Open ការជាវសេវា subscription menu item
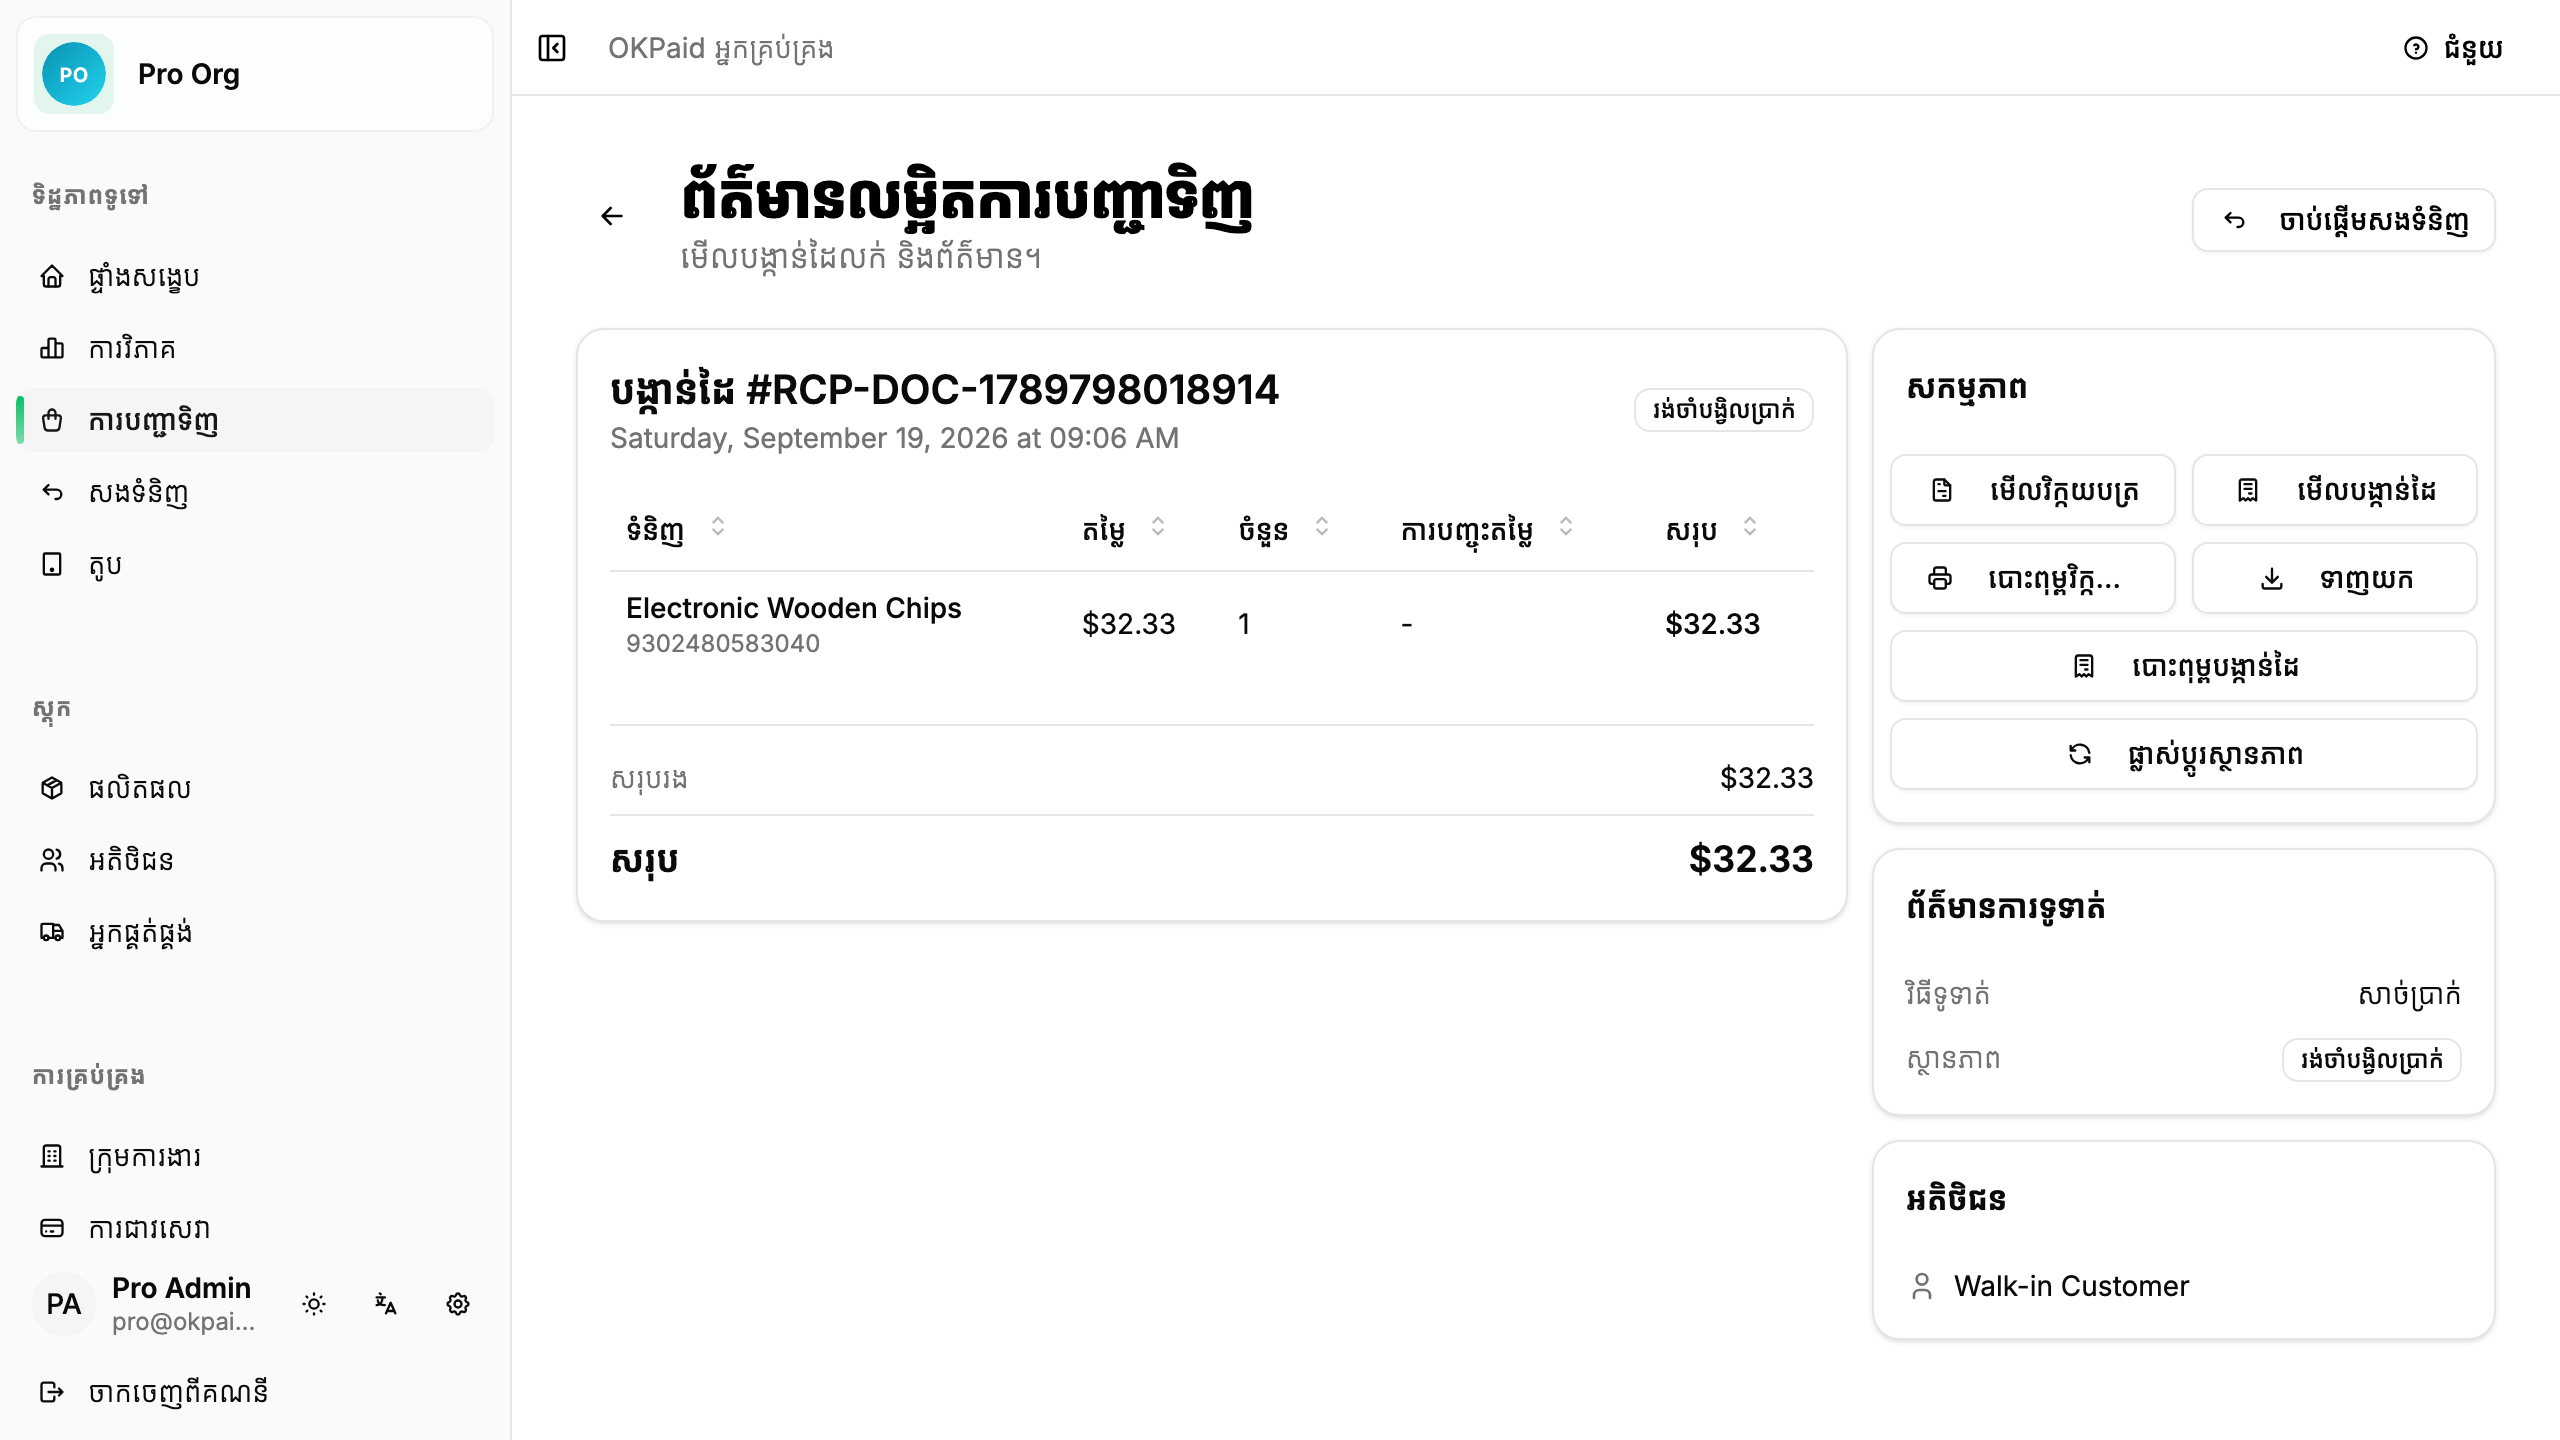The width and height of the screenshot is (2560, 1440). click(255, 1229)
